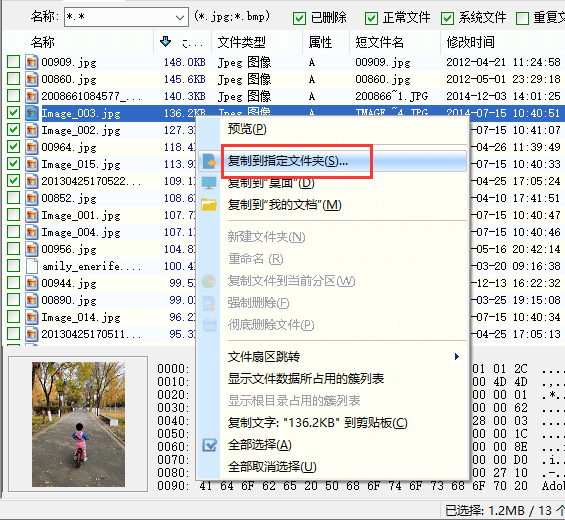This screenshot has height=520, width=565.
Task: Click the blue sort arrow in the size column header
Action: tap(165, 41)
